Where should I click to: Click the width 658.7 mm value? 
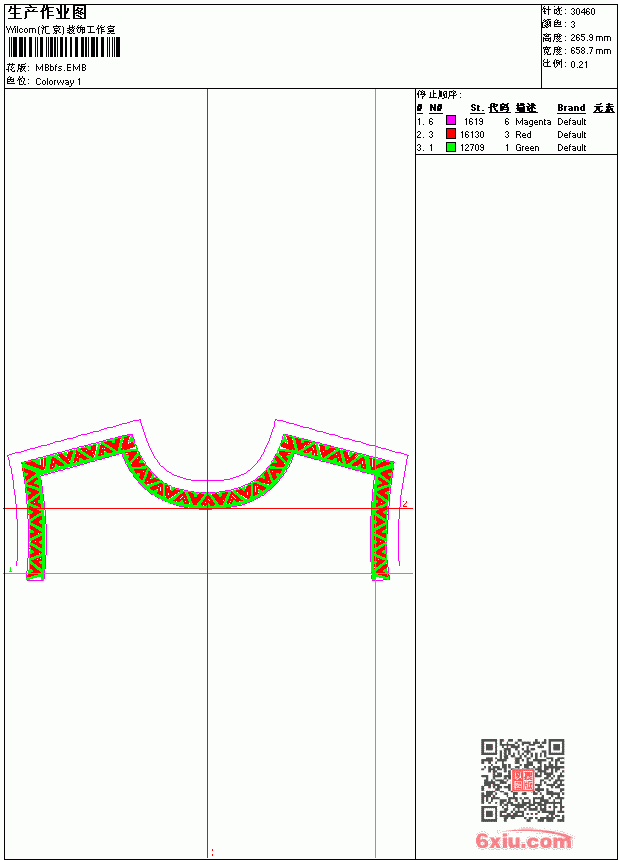(x=590, y=51)
